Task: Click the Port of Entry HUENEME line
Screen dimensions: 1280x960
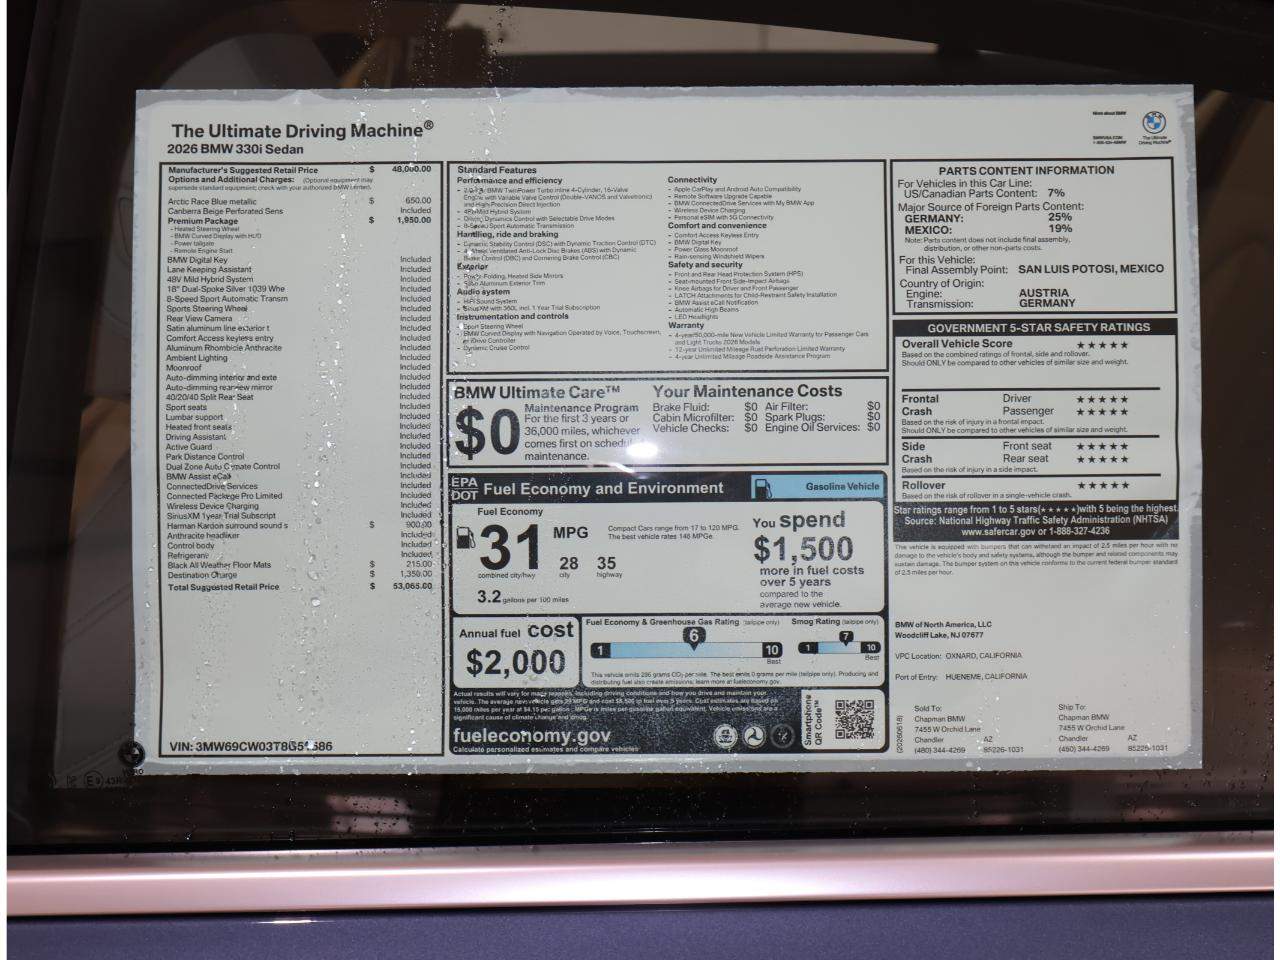Action: (x=961, y=677)
